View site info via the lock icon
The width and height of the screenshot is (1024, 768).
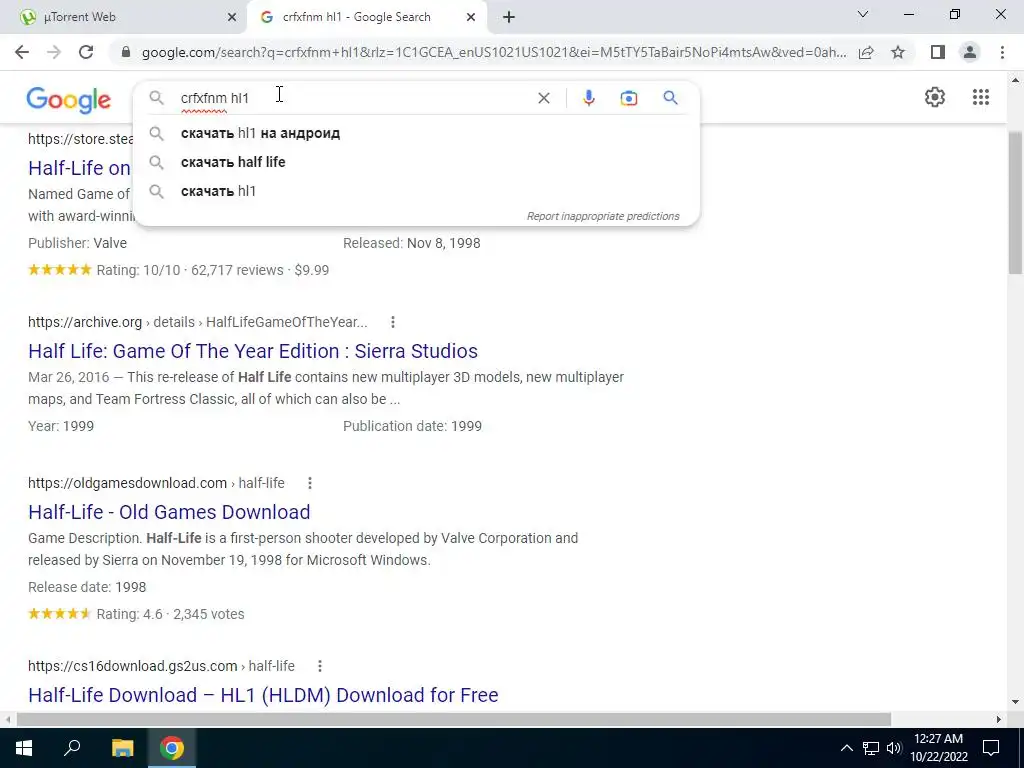pos(126,52)
